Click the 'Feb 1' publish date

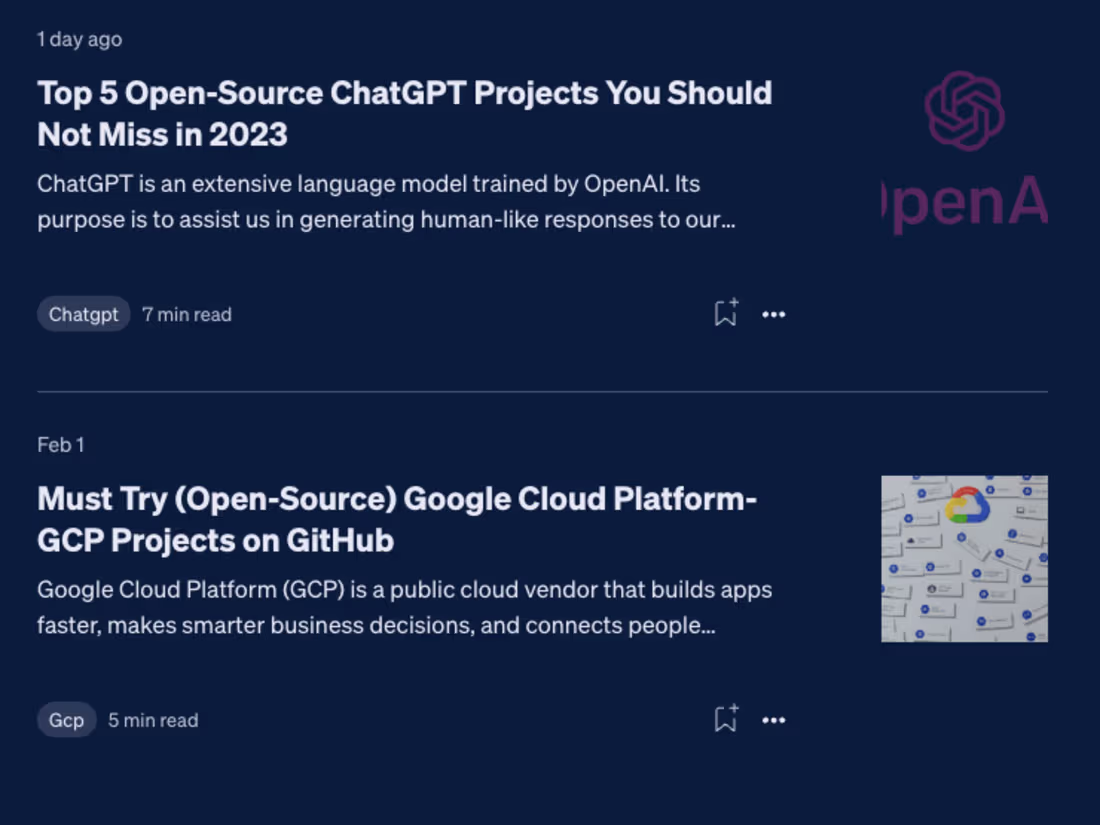[61, 445]
